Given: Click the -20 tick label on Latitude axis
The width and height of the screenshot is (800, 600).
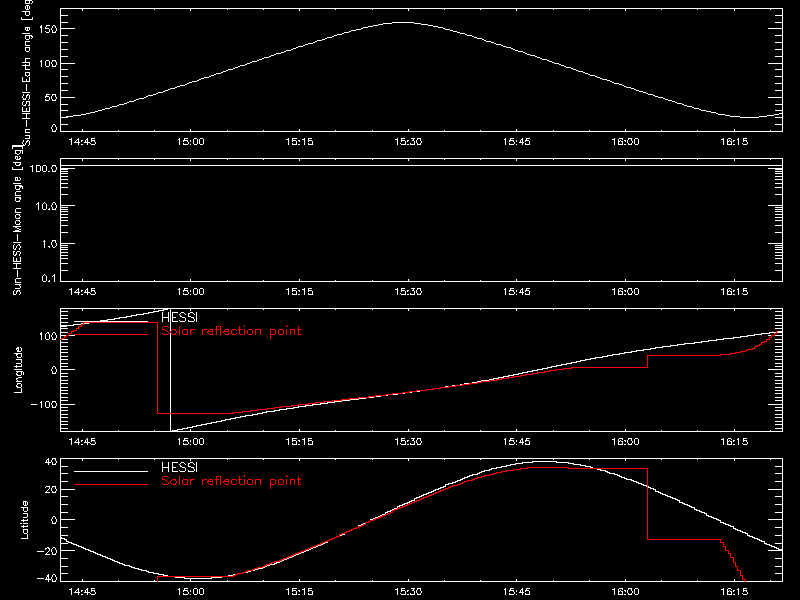Looking at the screenshot, I should [47, 551].
